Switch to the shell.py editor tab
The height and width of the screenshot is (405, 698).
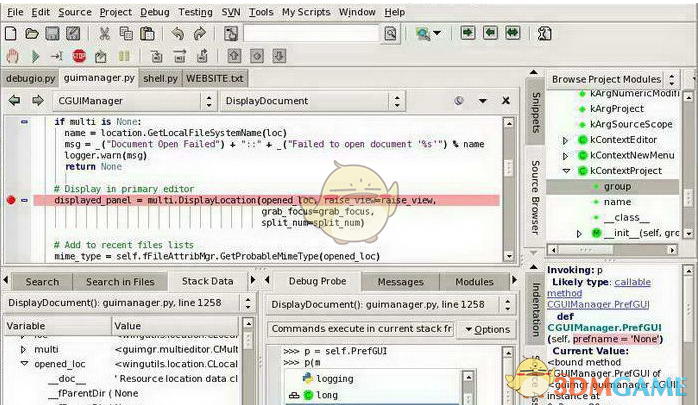tap(158, 78)
